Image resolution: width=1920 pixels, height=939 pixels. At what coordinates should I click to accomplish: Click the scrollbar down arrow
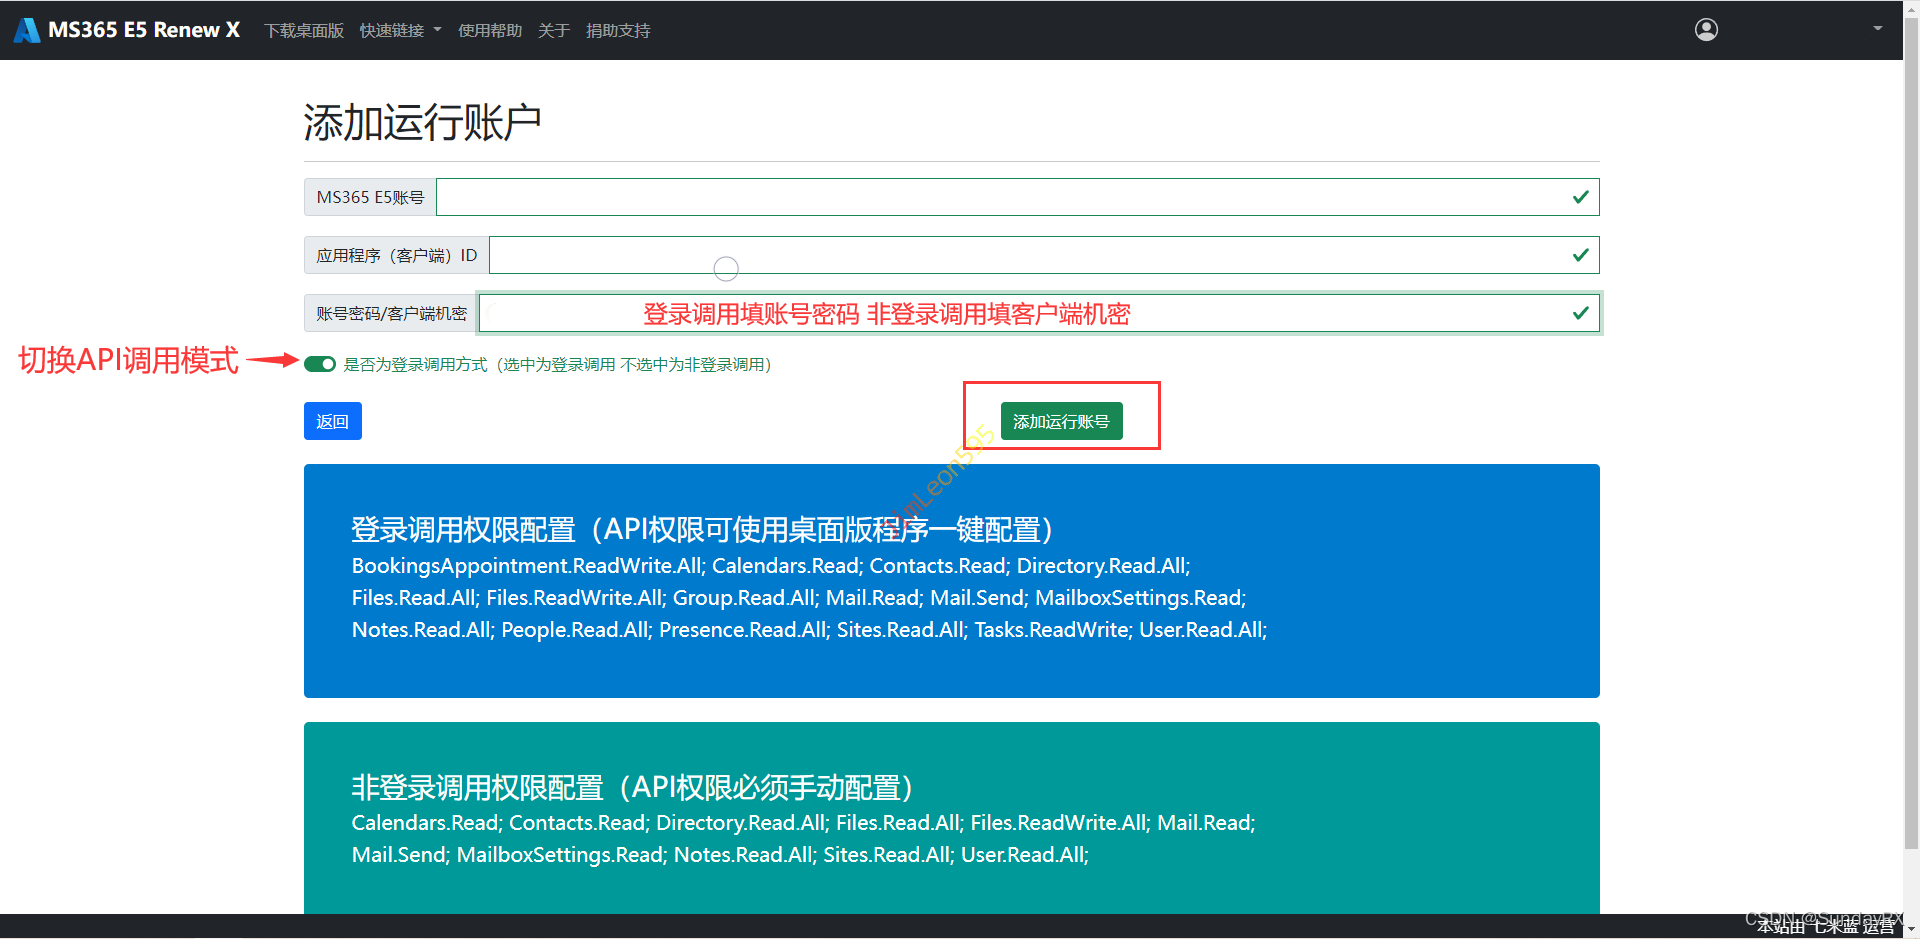click(x=1911, y=930)
